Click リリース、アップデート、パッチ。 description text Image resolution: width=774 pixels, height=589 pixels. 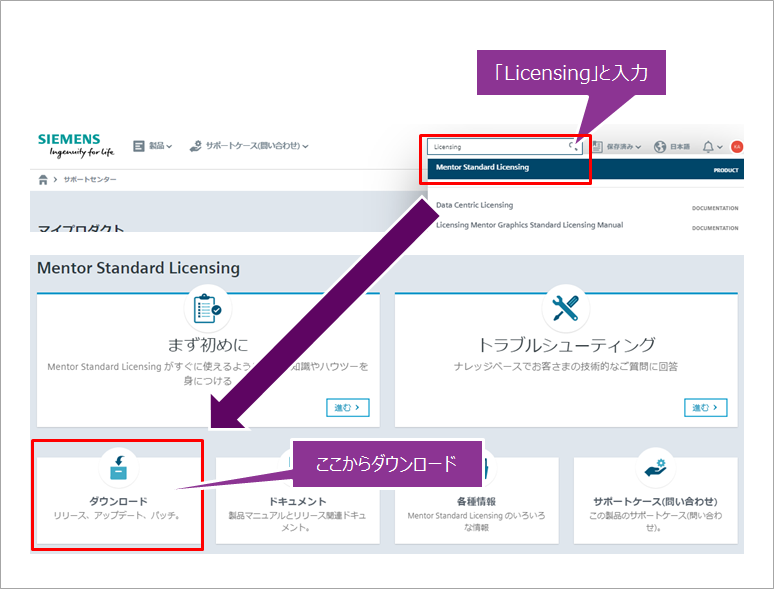click(x=118, y=515)
